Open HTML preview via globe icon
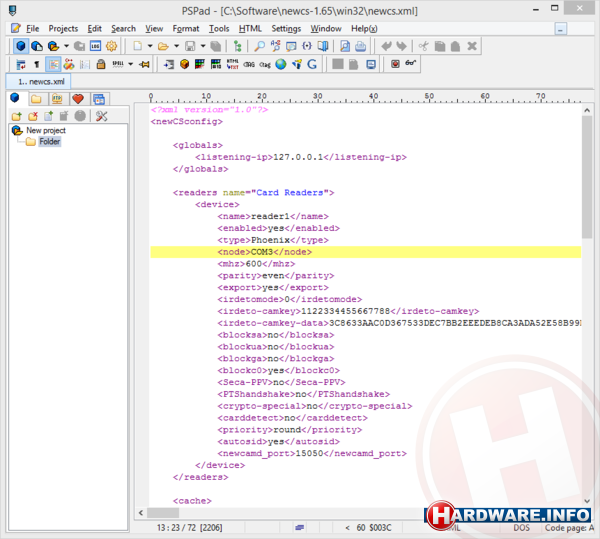Image resolution: width=600 pixels, height=539 pixels. tap(280, 64)
